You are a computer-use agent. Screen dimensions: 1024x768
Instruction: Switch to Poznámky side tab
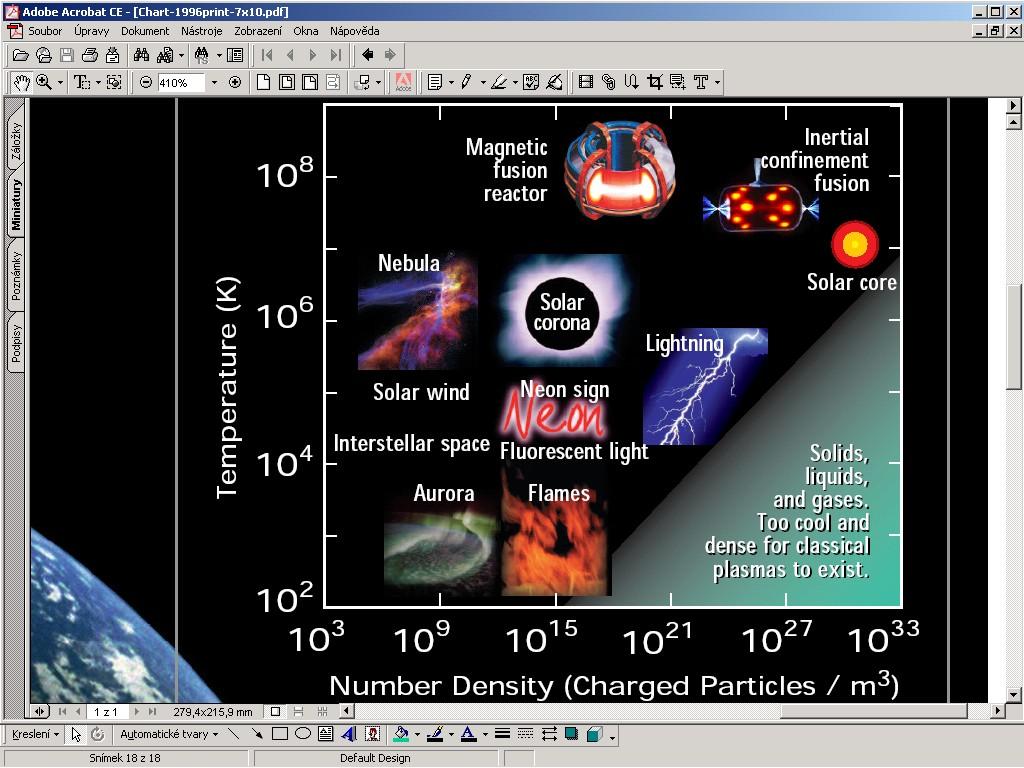[16, 276]
